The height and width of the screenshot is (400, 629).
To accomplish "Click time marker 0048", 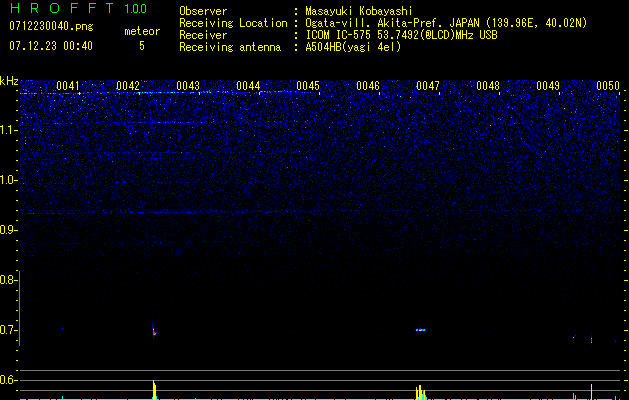I will click(488, 86).
